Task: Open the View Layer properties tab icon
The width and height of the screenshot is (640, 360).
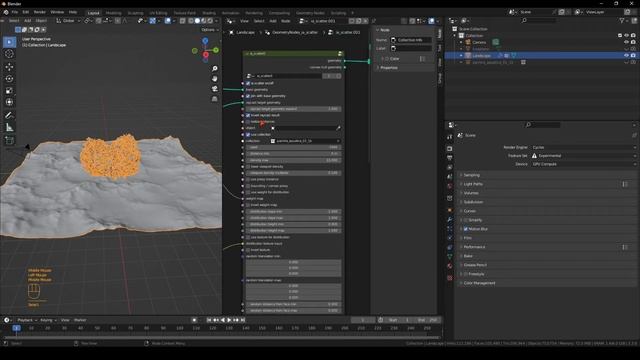Action: (x=450, y=167)
